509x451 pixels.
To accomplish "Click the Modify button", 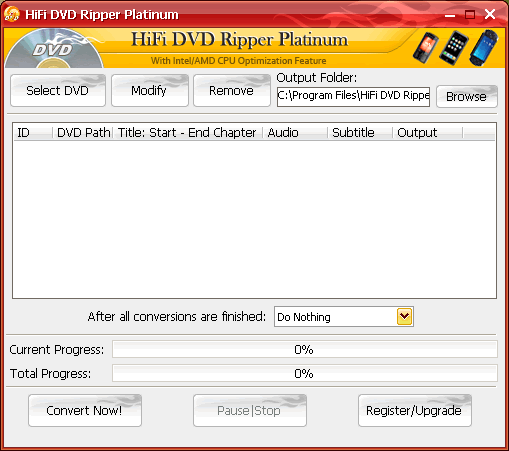I will [150, 91].
